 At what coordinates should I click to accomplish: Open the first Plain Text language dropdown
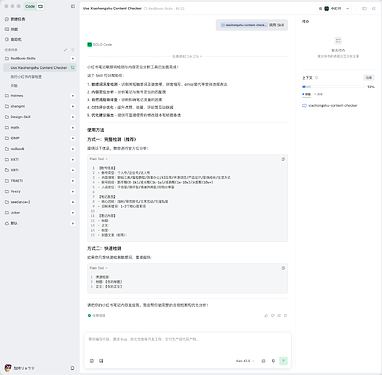click(99, 159)
